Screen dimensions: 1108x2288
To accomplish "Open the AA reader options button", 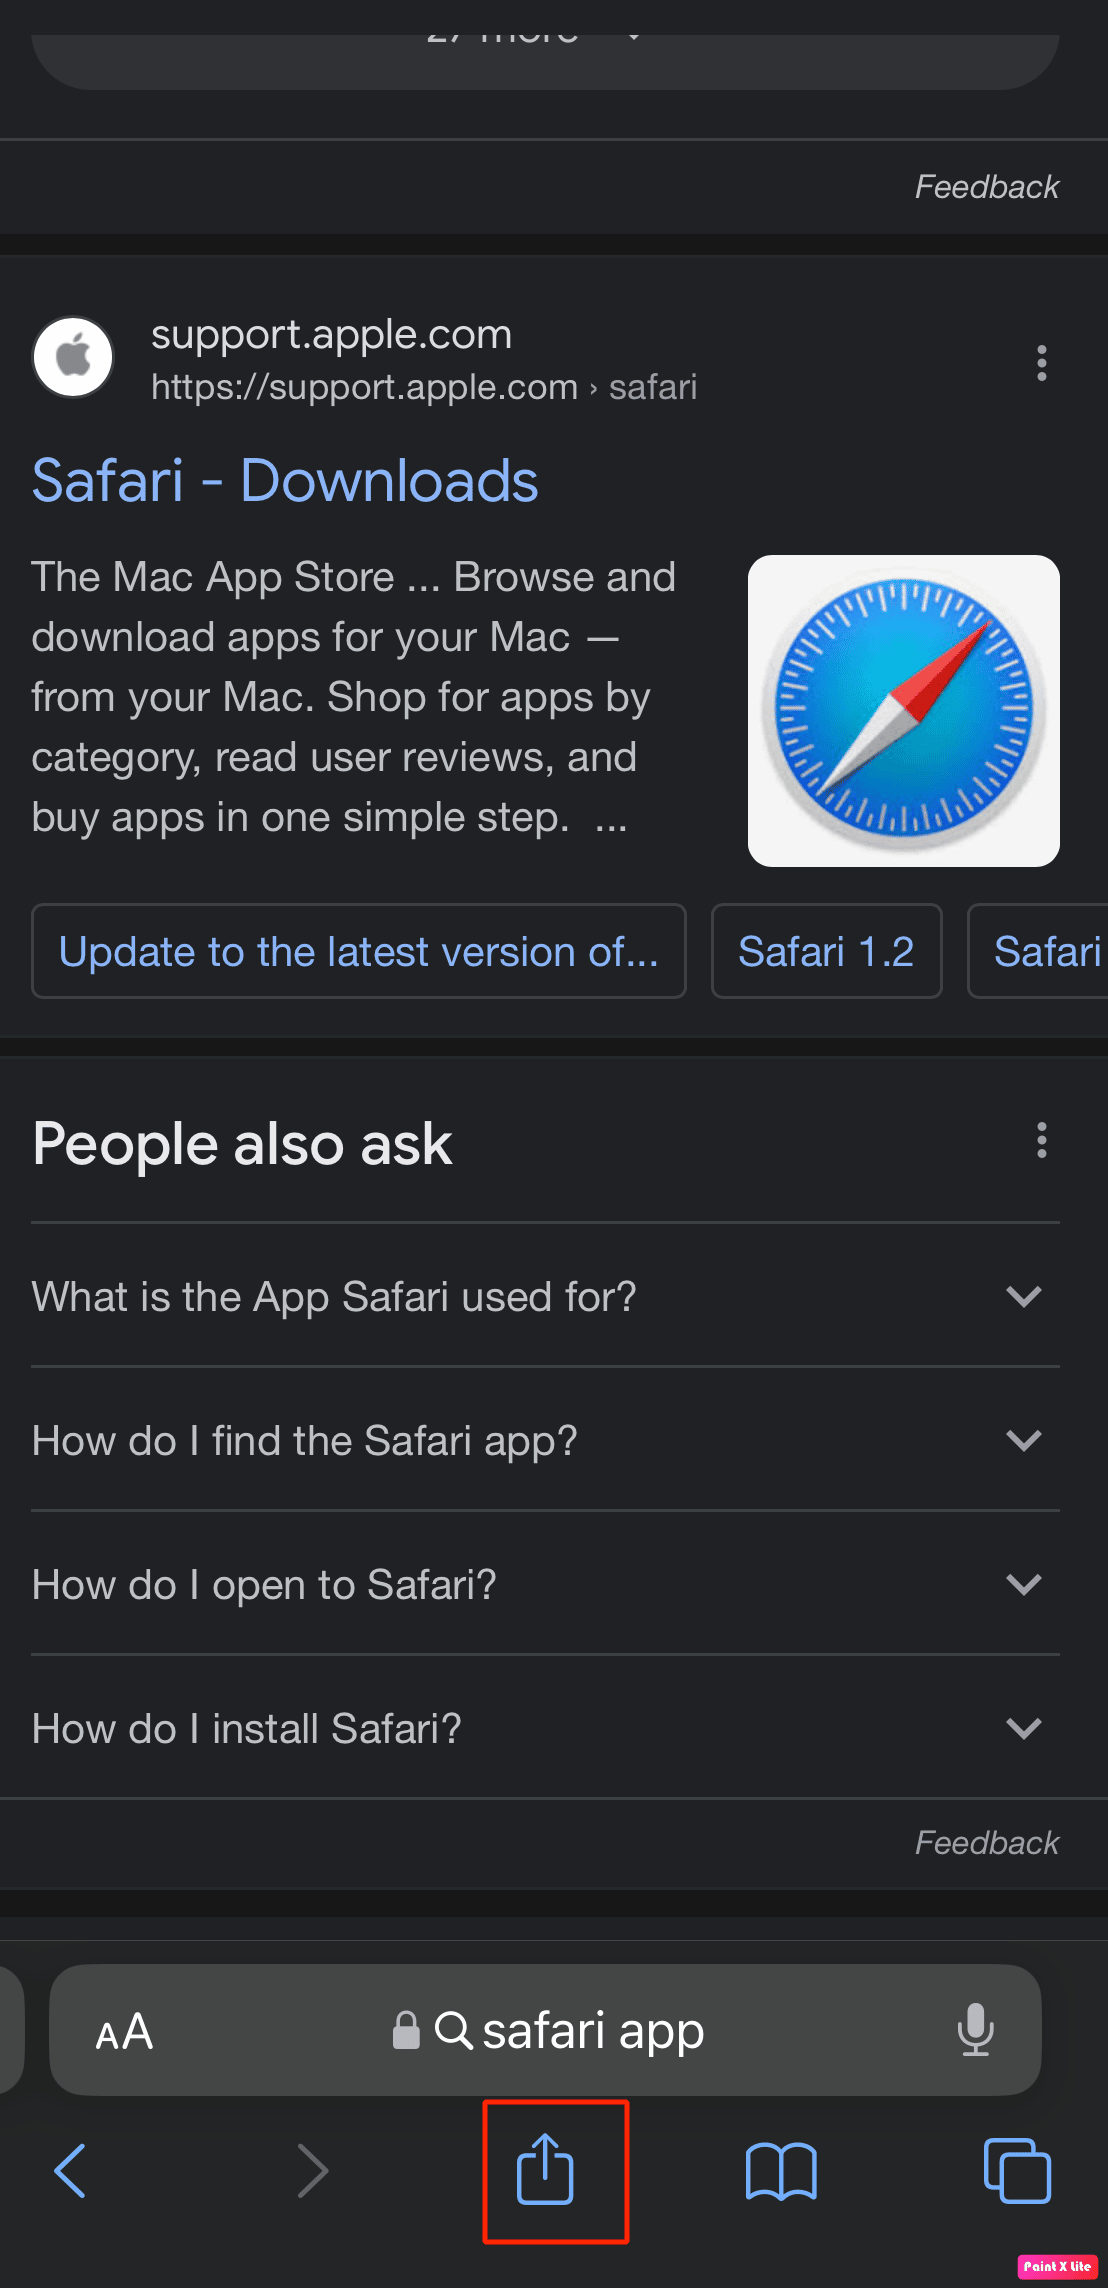I will pyautogui.click(x=124, y=2031).
